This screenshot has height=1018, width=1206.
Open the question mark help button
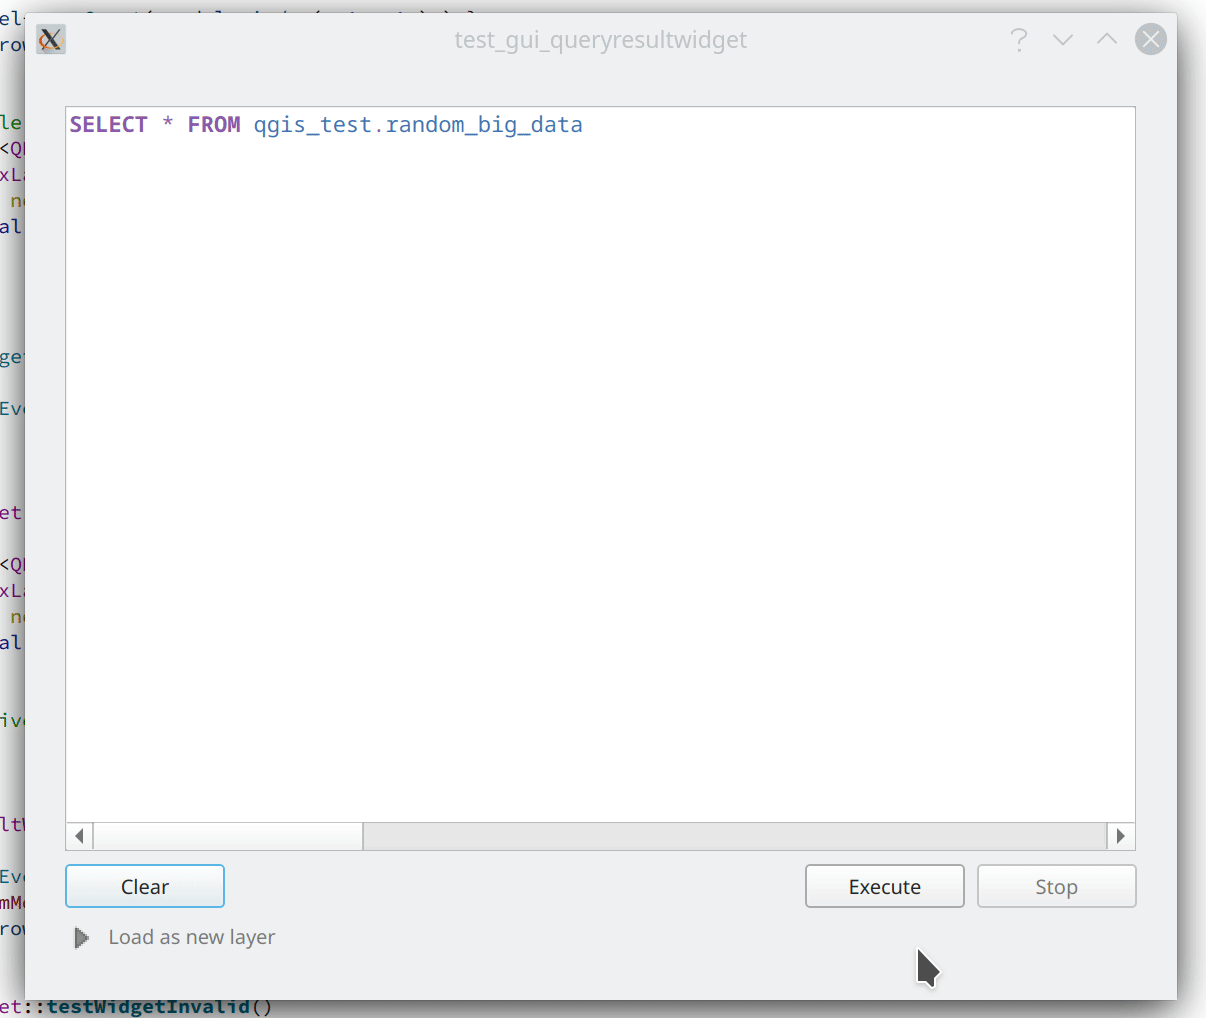pyautogui.click(x=1018, y=40)
